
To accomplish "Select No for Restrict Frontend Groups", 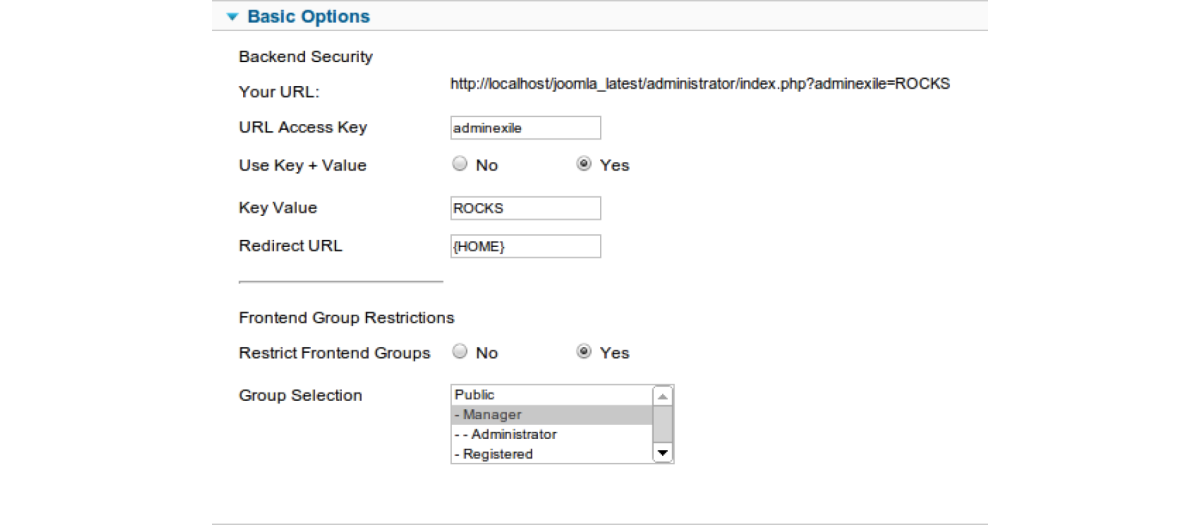I will click(460, 352).
